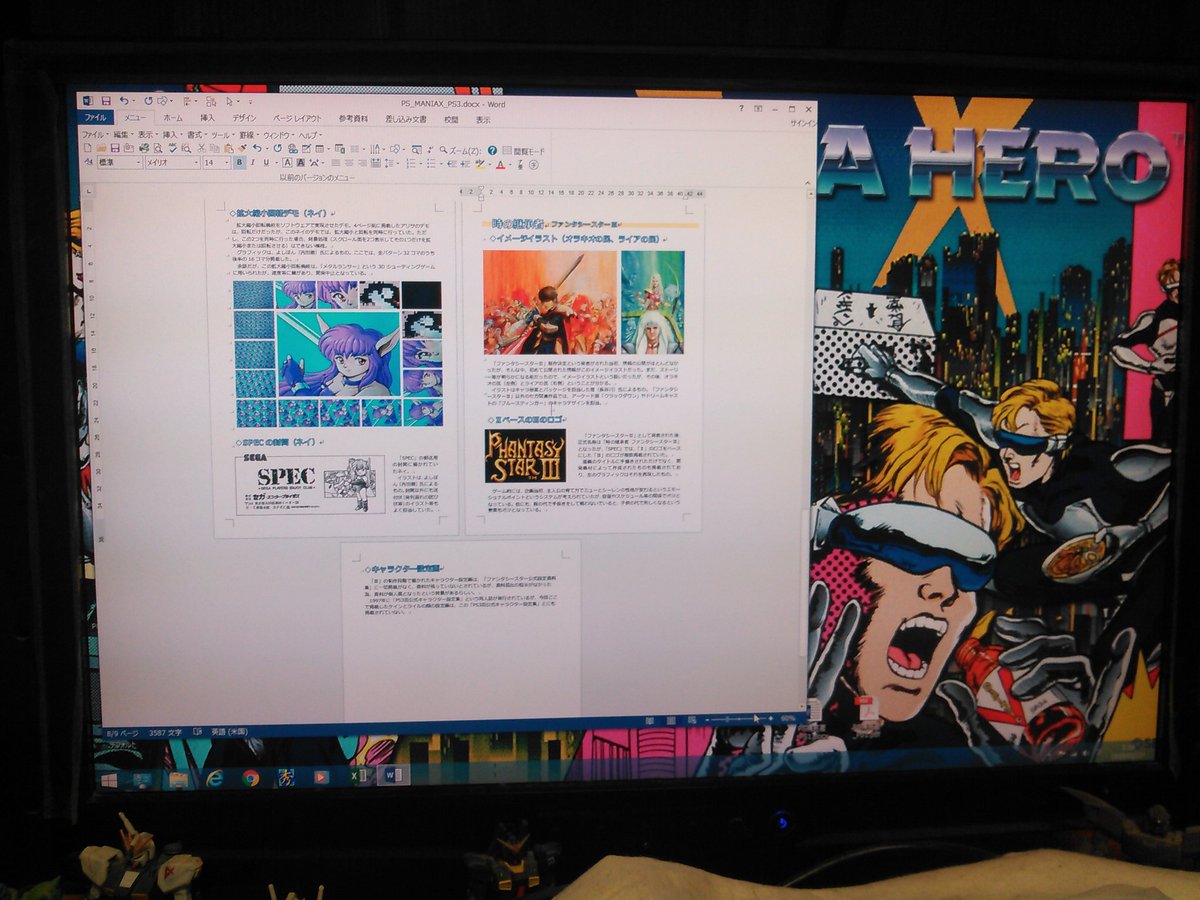The height and width of the screenshot is (900, 1200).
Task: Open classic 書式 menu dropdown
Action: (x=197, y=135)
